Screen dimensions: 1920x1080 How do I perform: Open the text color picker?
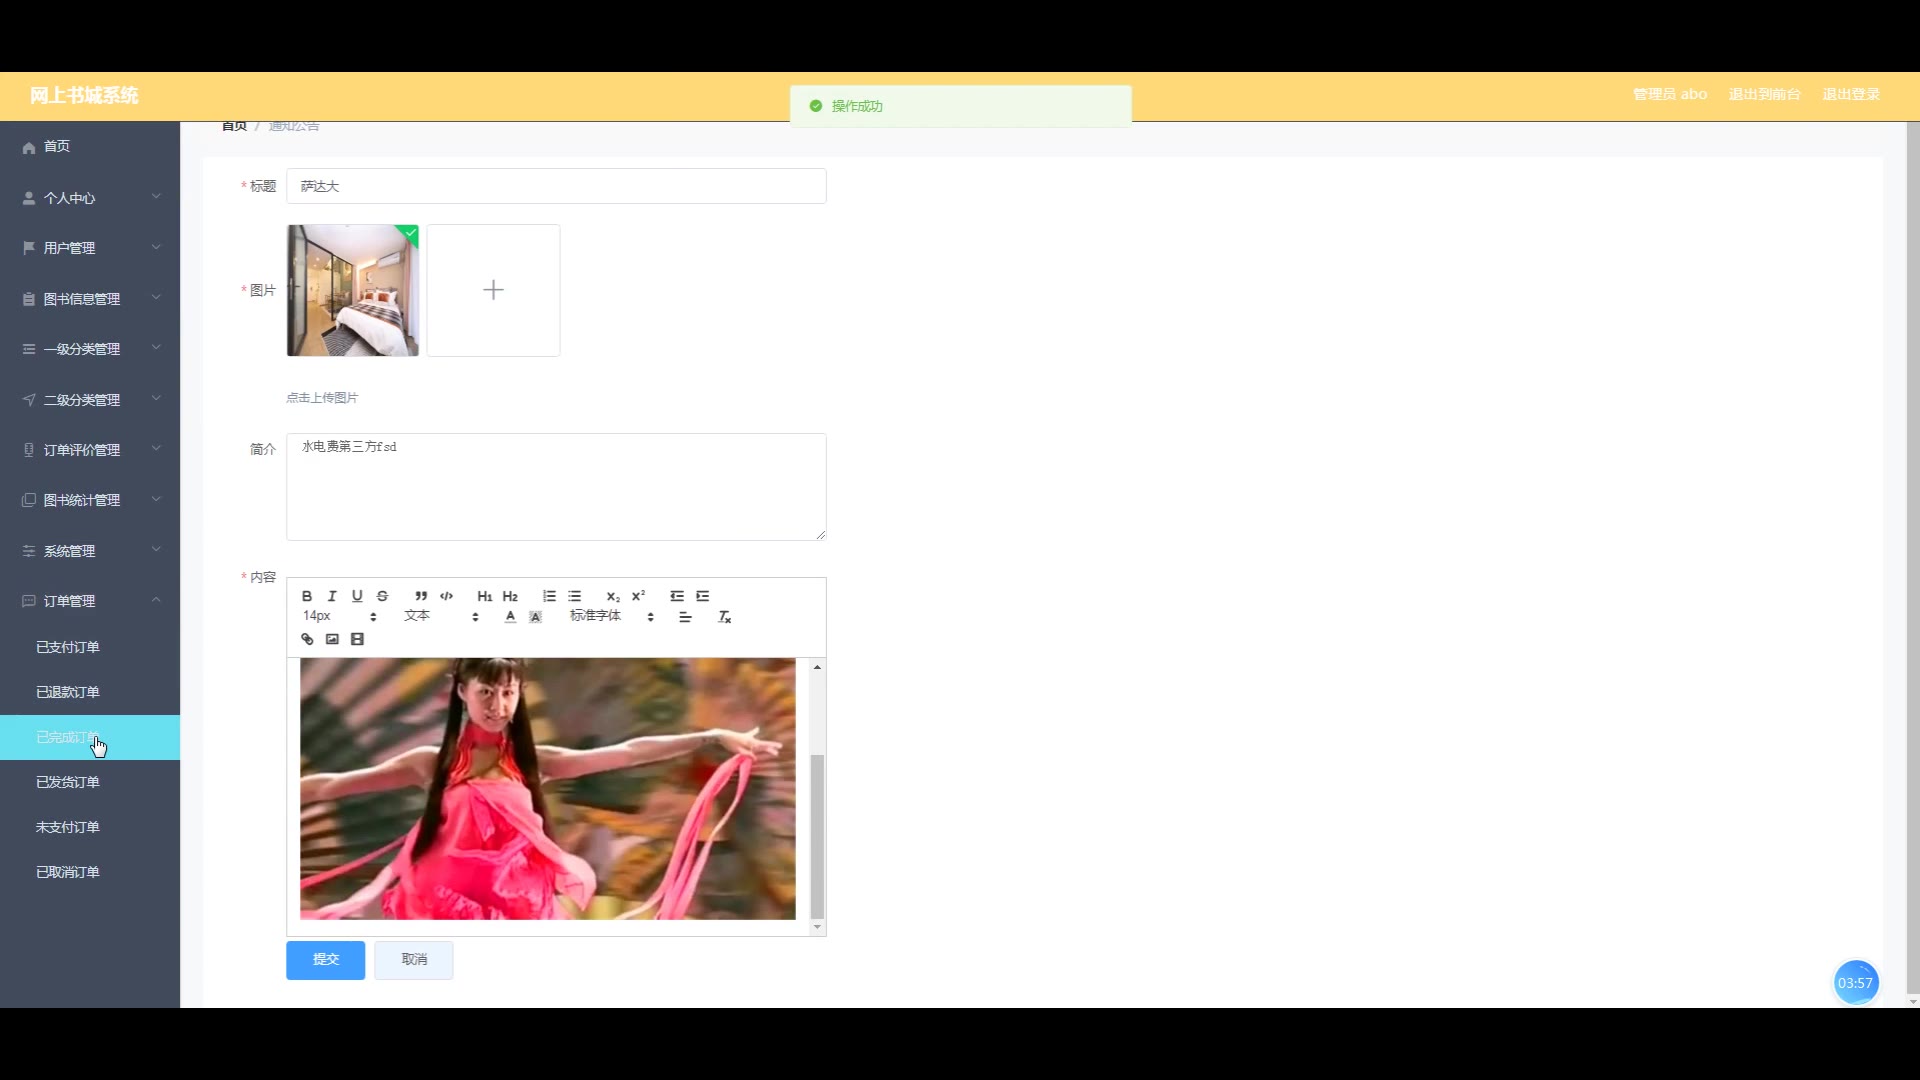coord(510,617)
